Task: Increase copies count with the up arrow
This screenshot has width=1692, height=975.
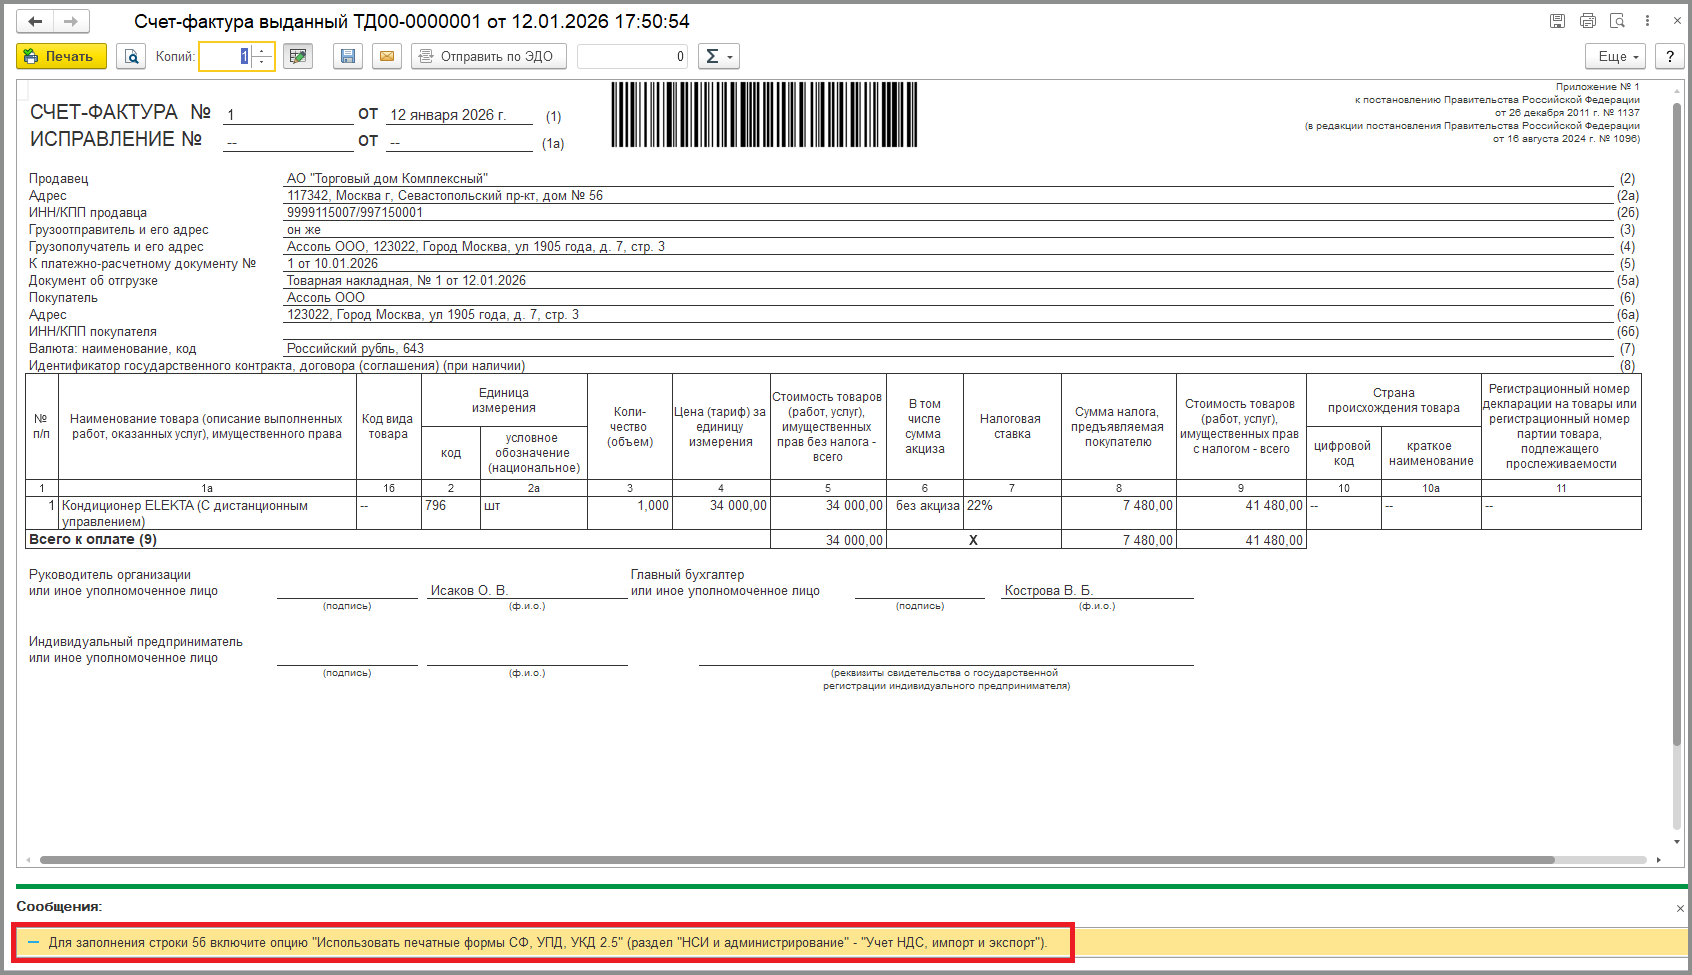Action: (262, 51)
